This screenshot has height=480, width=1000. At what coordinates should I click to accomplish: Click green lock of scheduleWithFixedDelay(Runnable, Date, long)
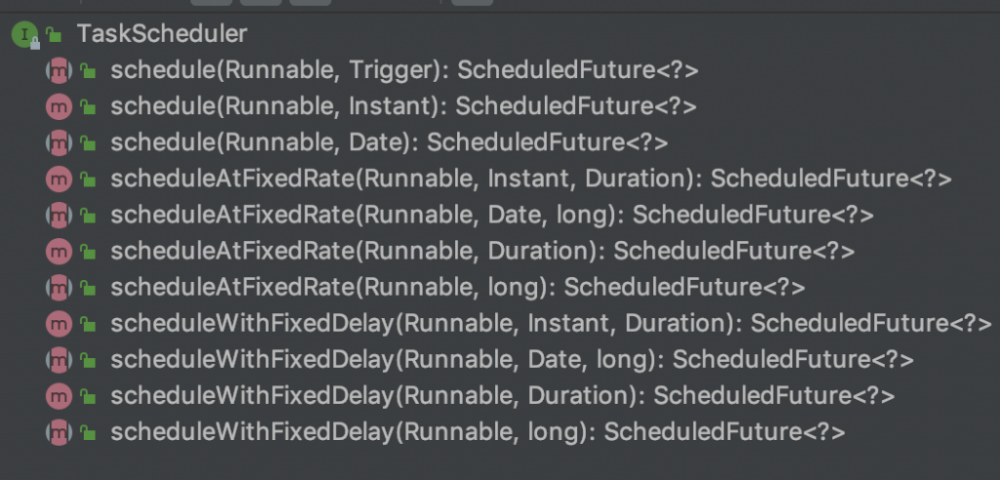coord(89,360)
